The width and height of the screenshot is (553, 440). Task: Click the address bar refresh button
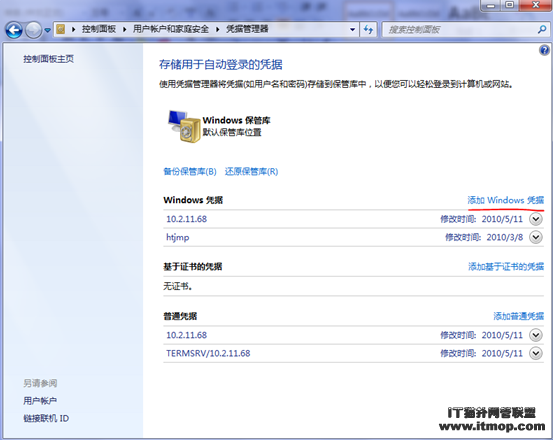click(x=368, y=30)
